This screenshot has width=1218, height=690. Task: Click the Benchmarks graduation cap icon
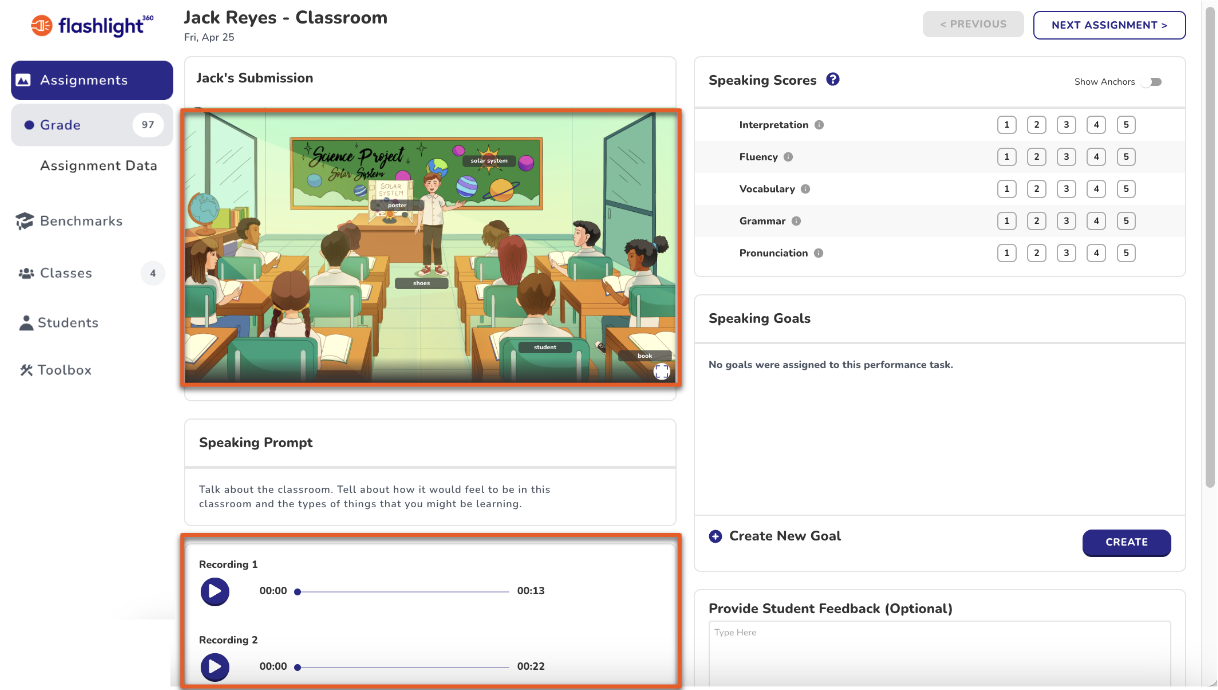25,221
